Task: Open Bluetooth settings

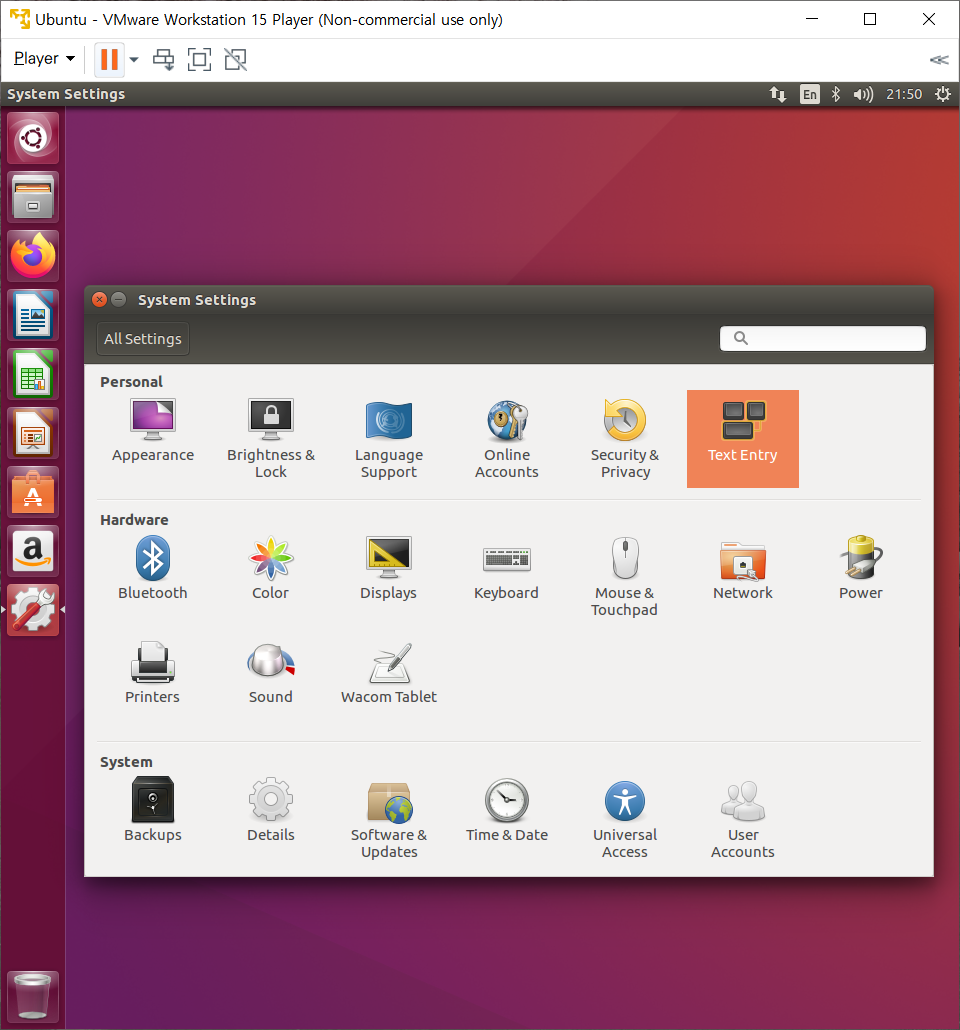Action: [152, 568]
